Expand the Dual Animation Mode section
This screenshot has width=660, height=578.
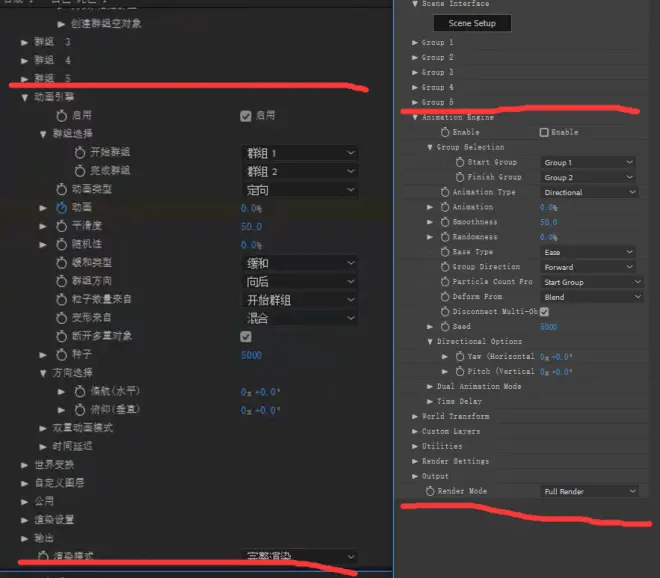pos(430,386)
